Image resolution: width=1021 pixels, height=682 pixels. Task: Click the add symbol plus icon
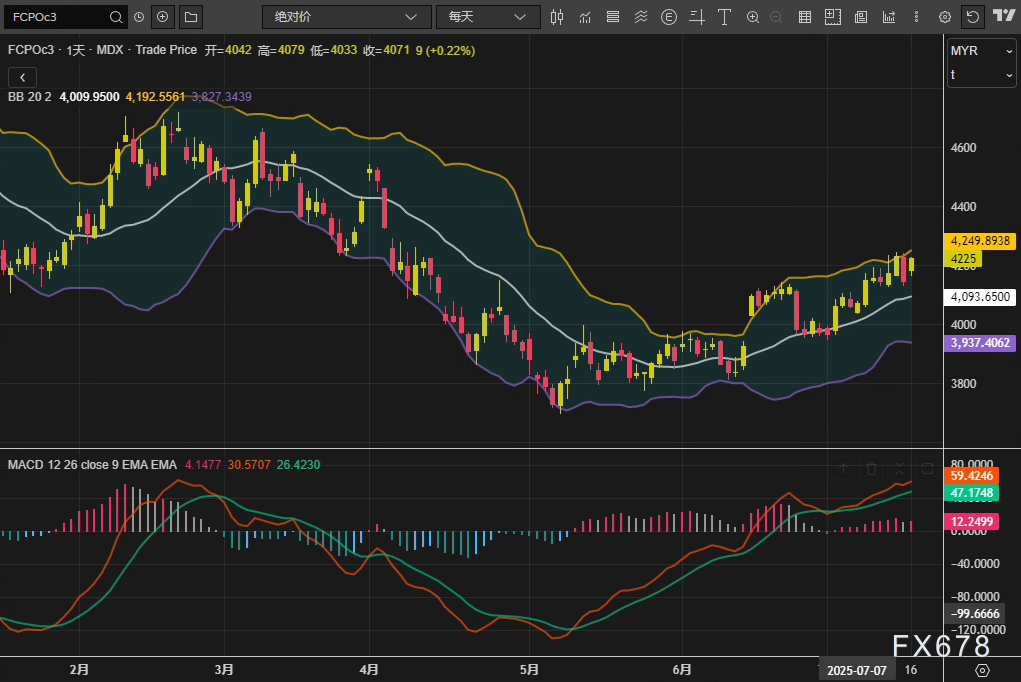point(163,17)
